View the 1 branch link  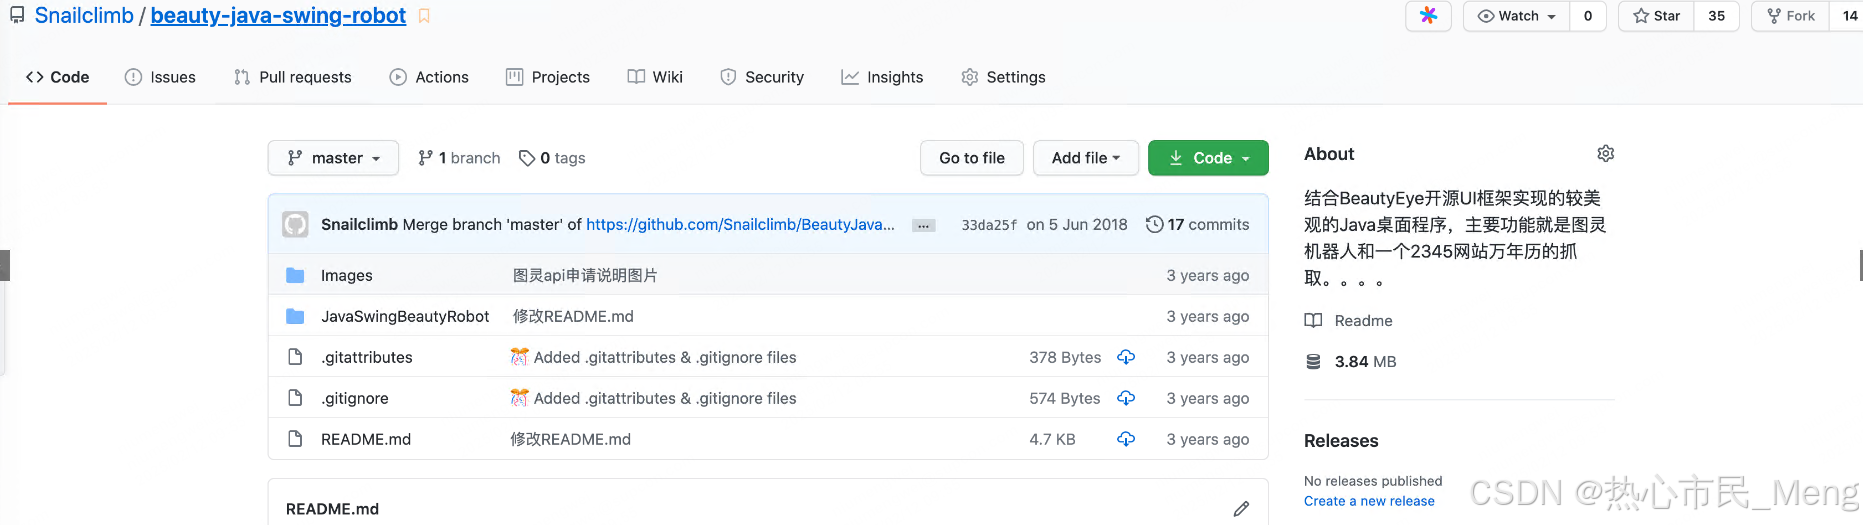[x=459, y=158]
